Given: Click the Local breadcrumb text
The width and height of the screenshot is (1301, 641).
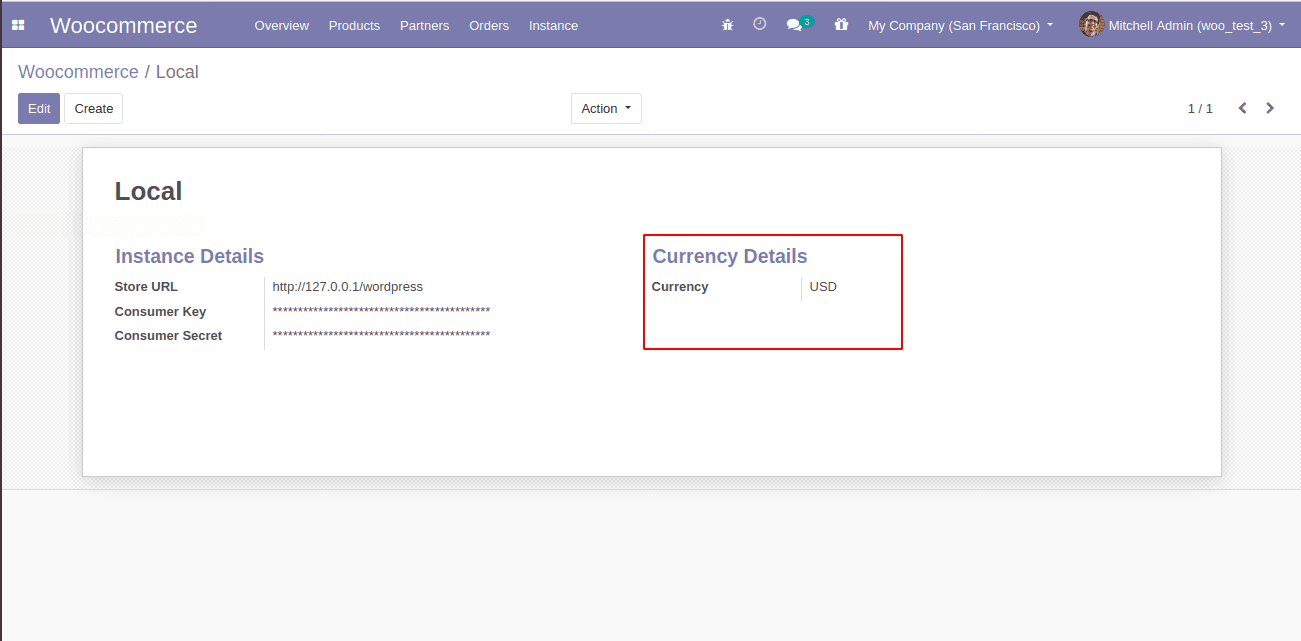Looking at the screenshot, I should (177, 72).
